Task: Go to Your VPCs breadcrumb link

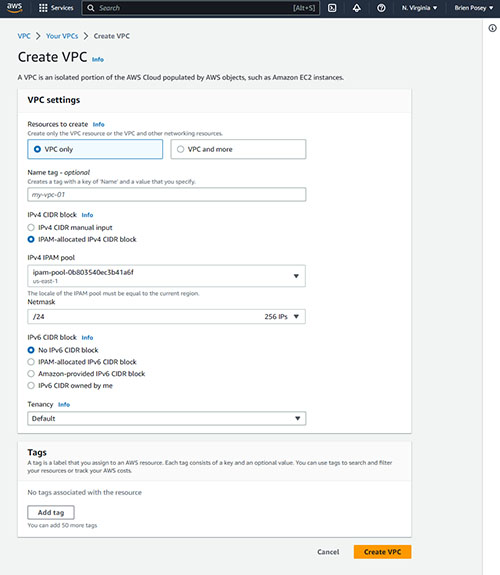Action: 62,36
